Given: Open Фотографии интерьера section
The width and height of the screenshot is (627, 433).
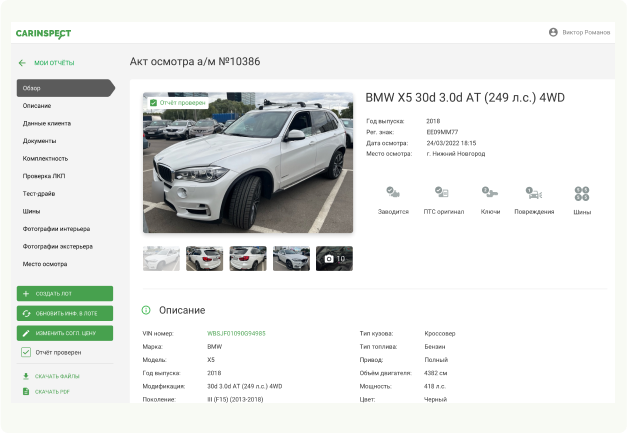Looking at the screenshot, I should 57,229.
